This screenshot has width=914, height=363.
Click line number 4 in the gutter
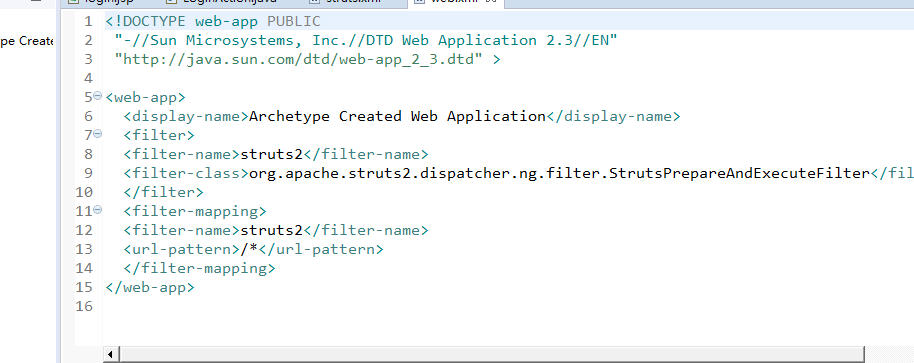88,78
